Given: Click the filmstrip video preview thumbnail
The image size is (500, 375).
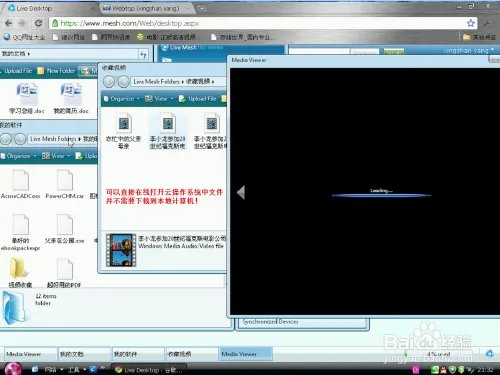Looking at the screenshot, I should tap(121, 250).
